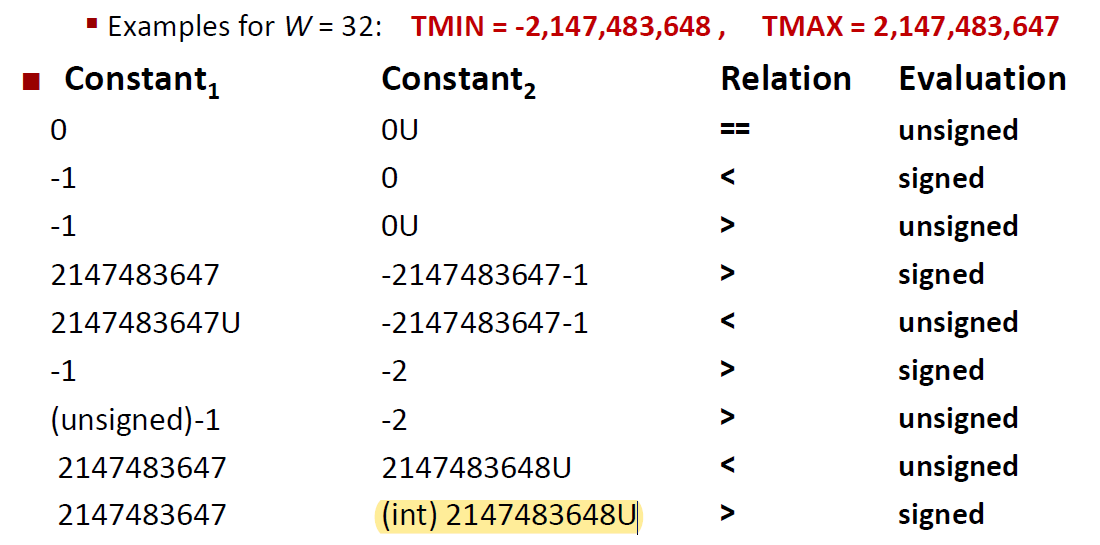Click the 2147483648U value without cast
The image size is (1100, 545).
pos(476,468)
